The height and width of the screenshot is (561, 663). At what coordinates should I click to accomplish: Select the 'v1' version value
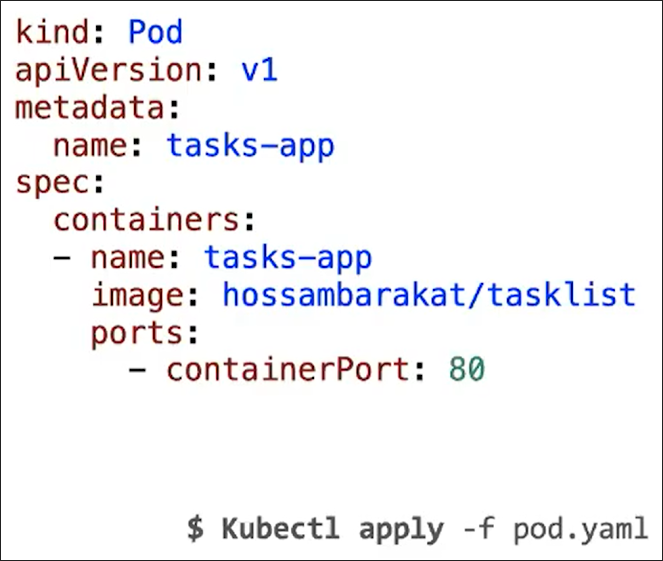click(x=259, y=71)
